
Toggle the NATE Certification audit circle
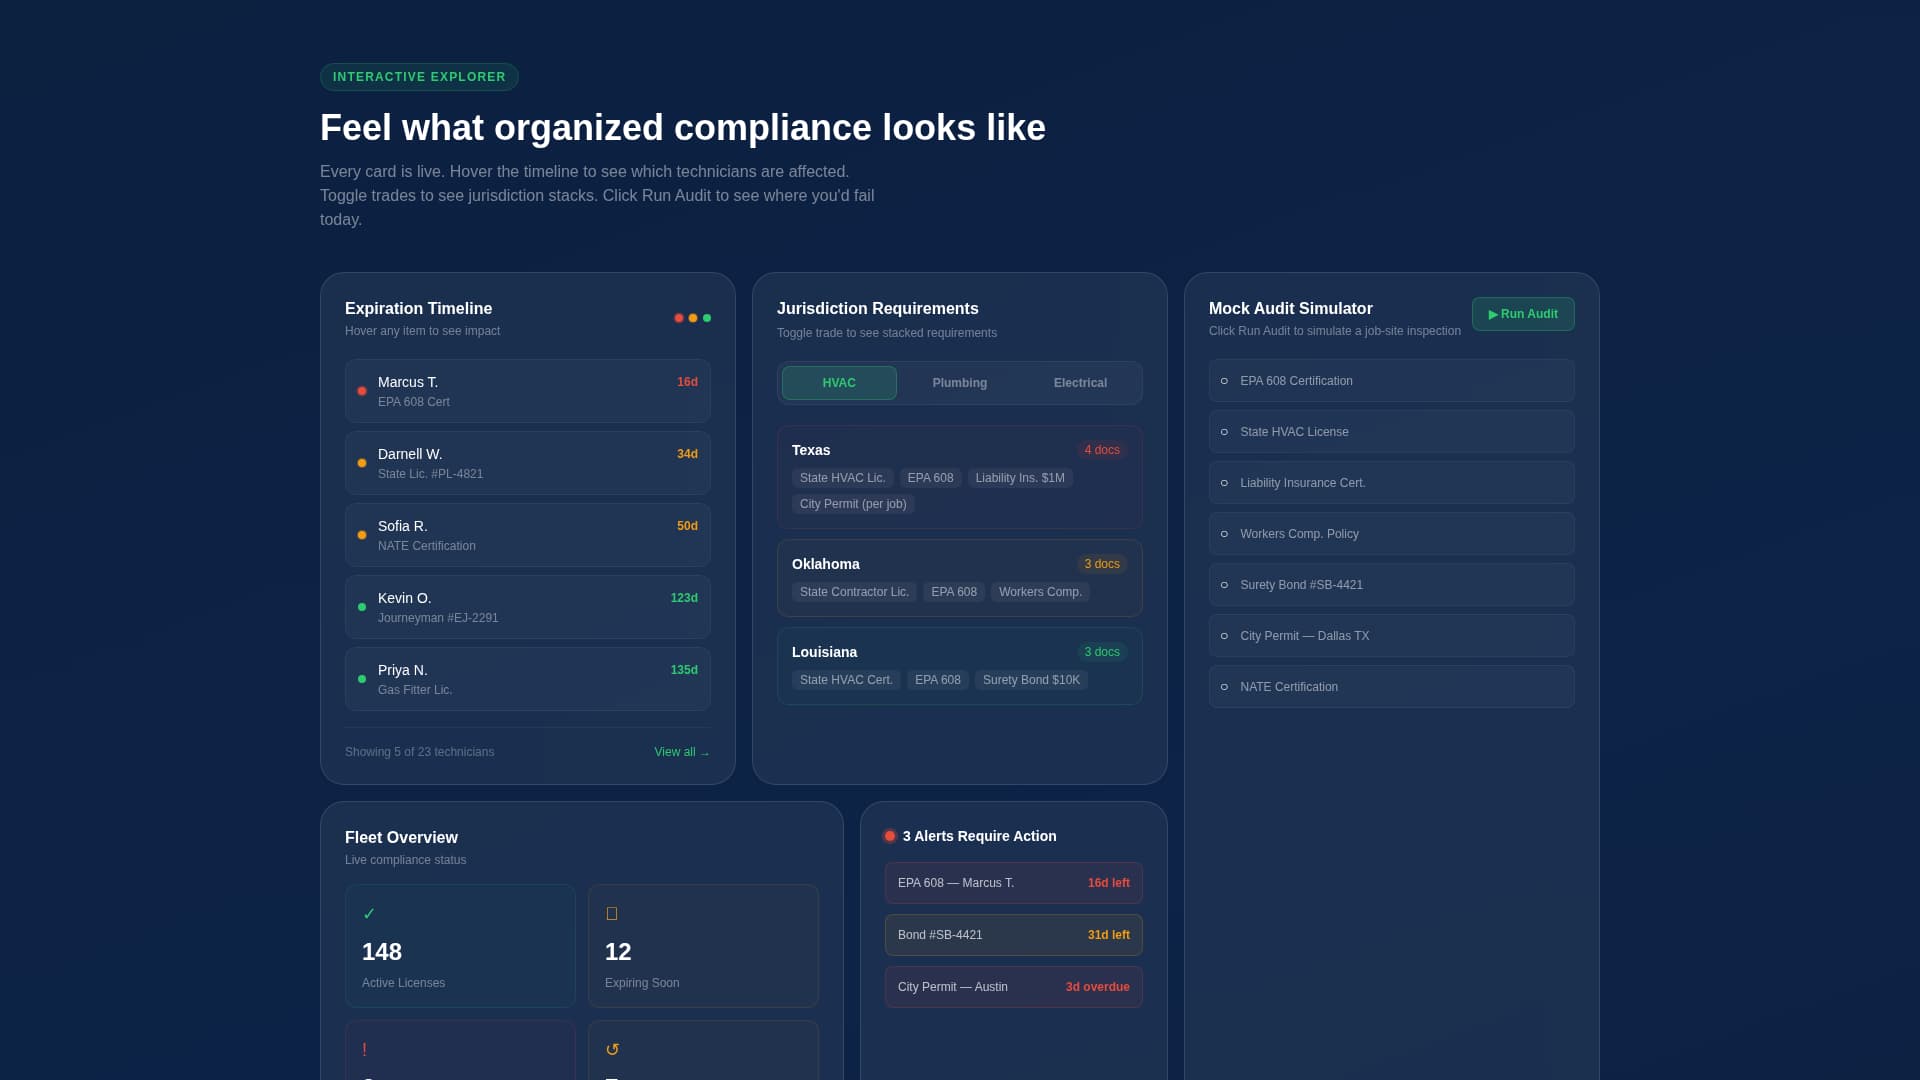[x=1224, y=687]
